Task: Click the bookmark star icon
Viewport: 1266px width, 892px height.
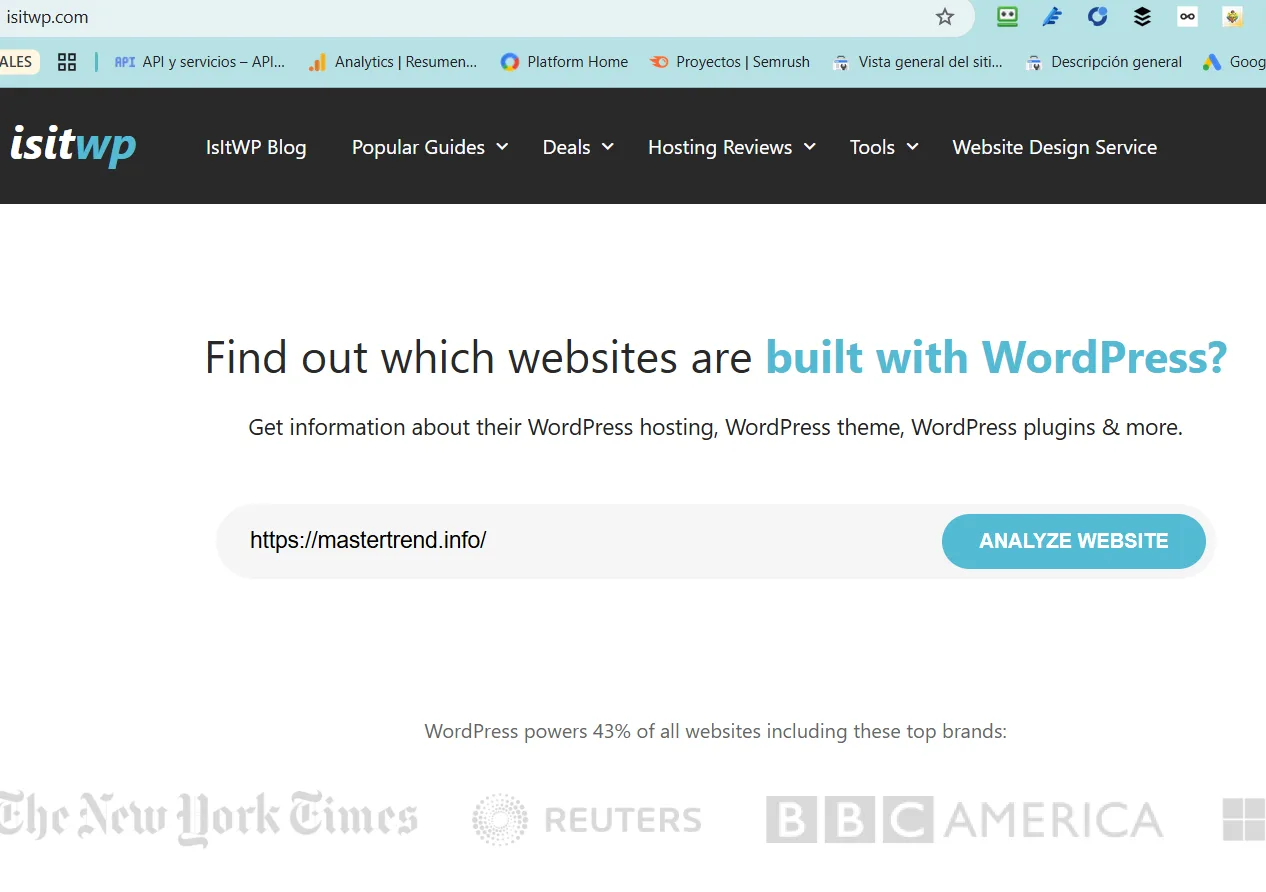Action: (x=945, y=17)
